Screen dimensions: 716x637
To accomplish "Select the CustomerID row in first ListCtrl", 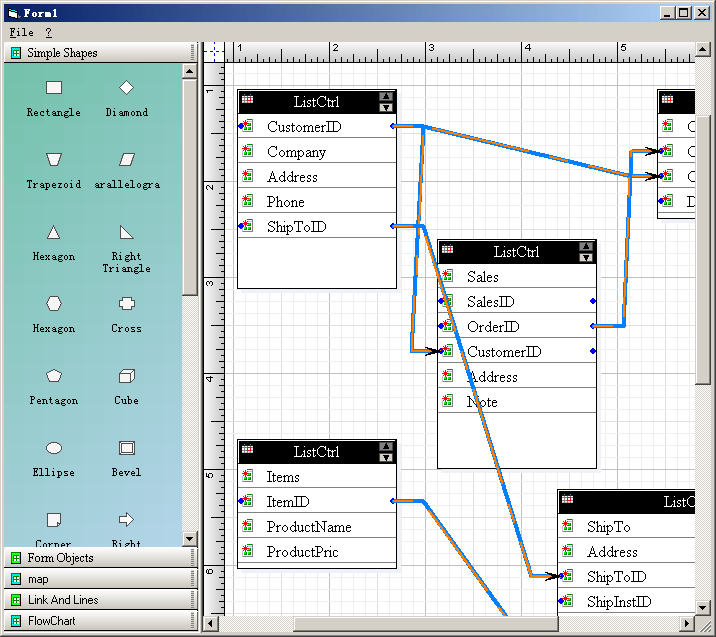I will pyautogui.click(x=316, y=127).
